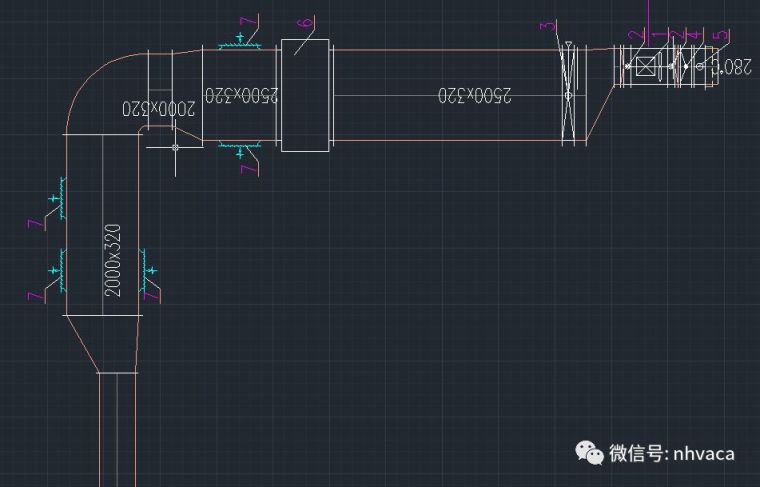The image size is (760, 487).
Task: Select the cyan hanger symbol above the 2500x320 duct
Action: tap(240, 39)
